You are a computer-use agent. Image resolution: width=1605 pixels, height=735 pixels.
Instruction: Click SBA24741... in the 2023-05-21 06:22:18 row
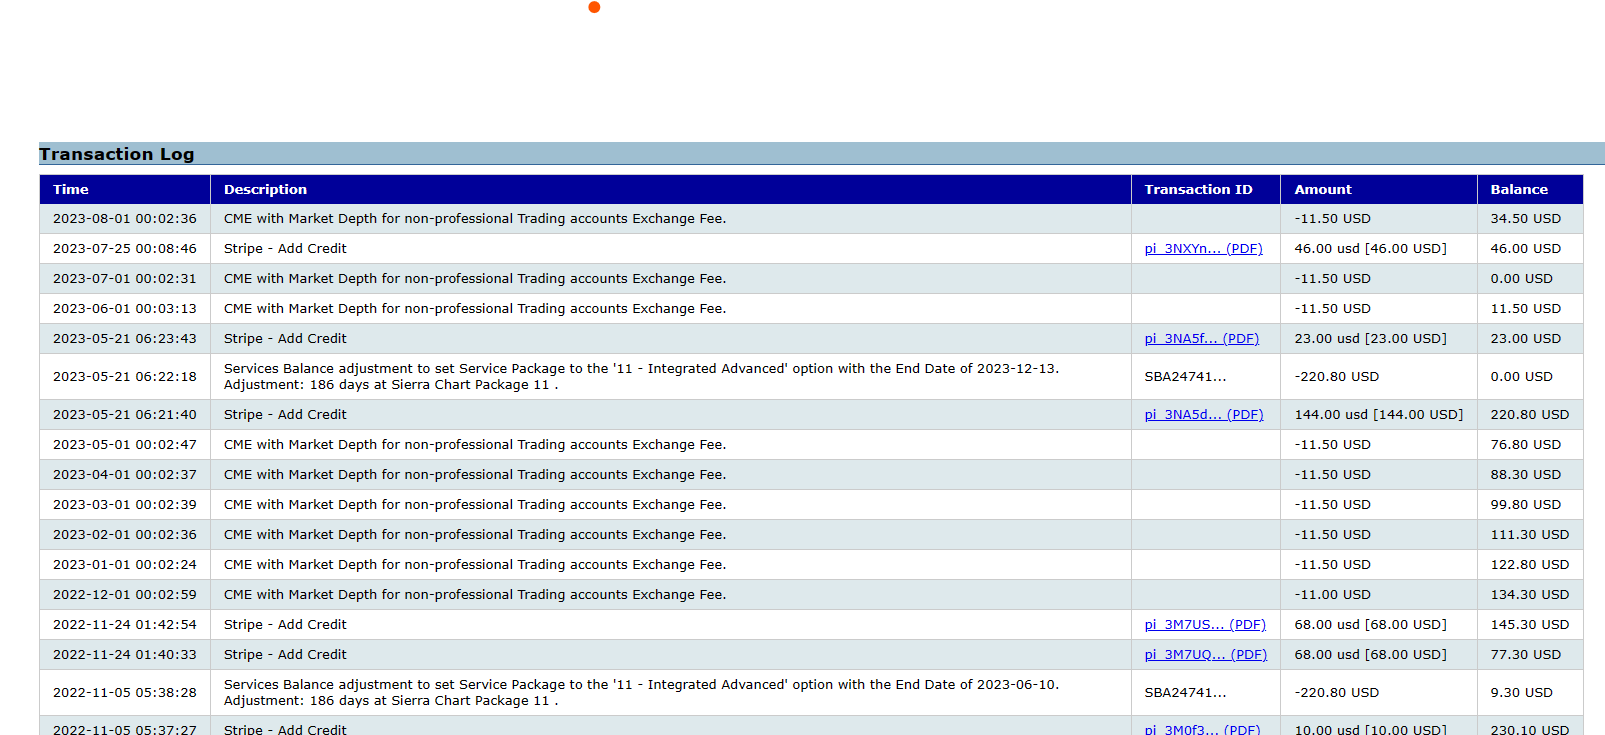[1185, 377]
